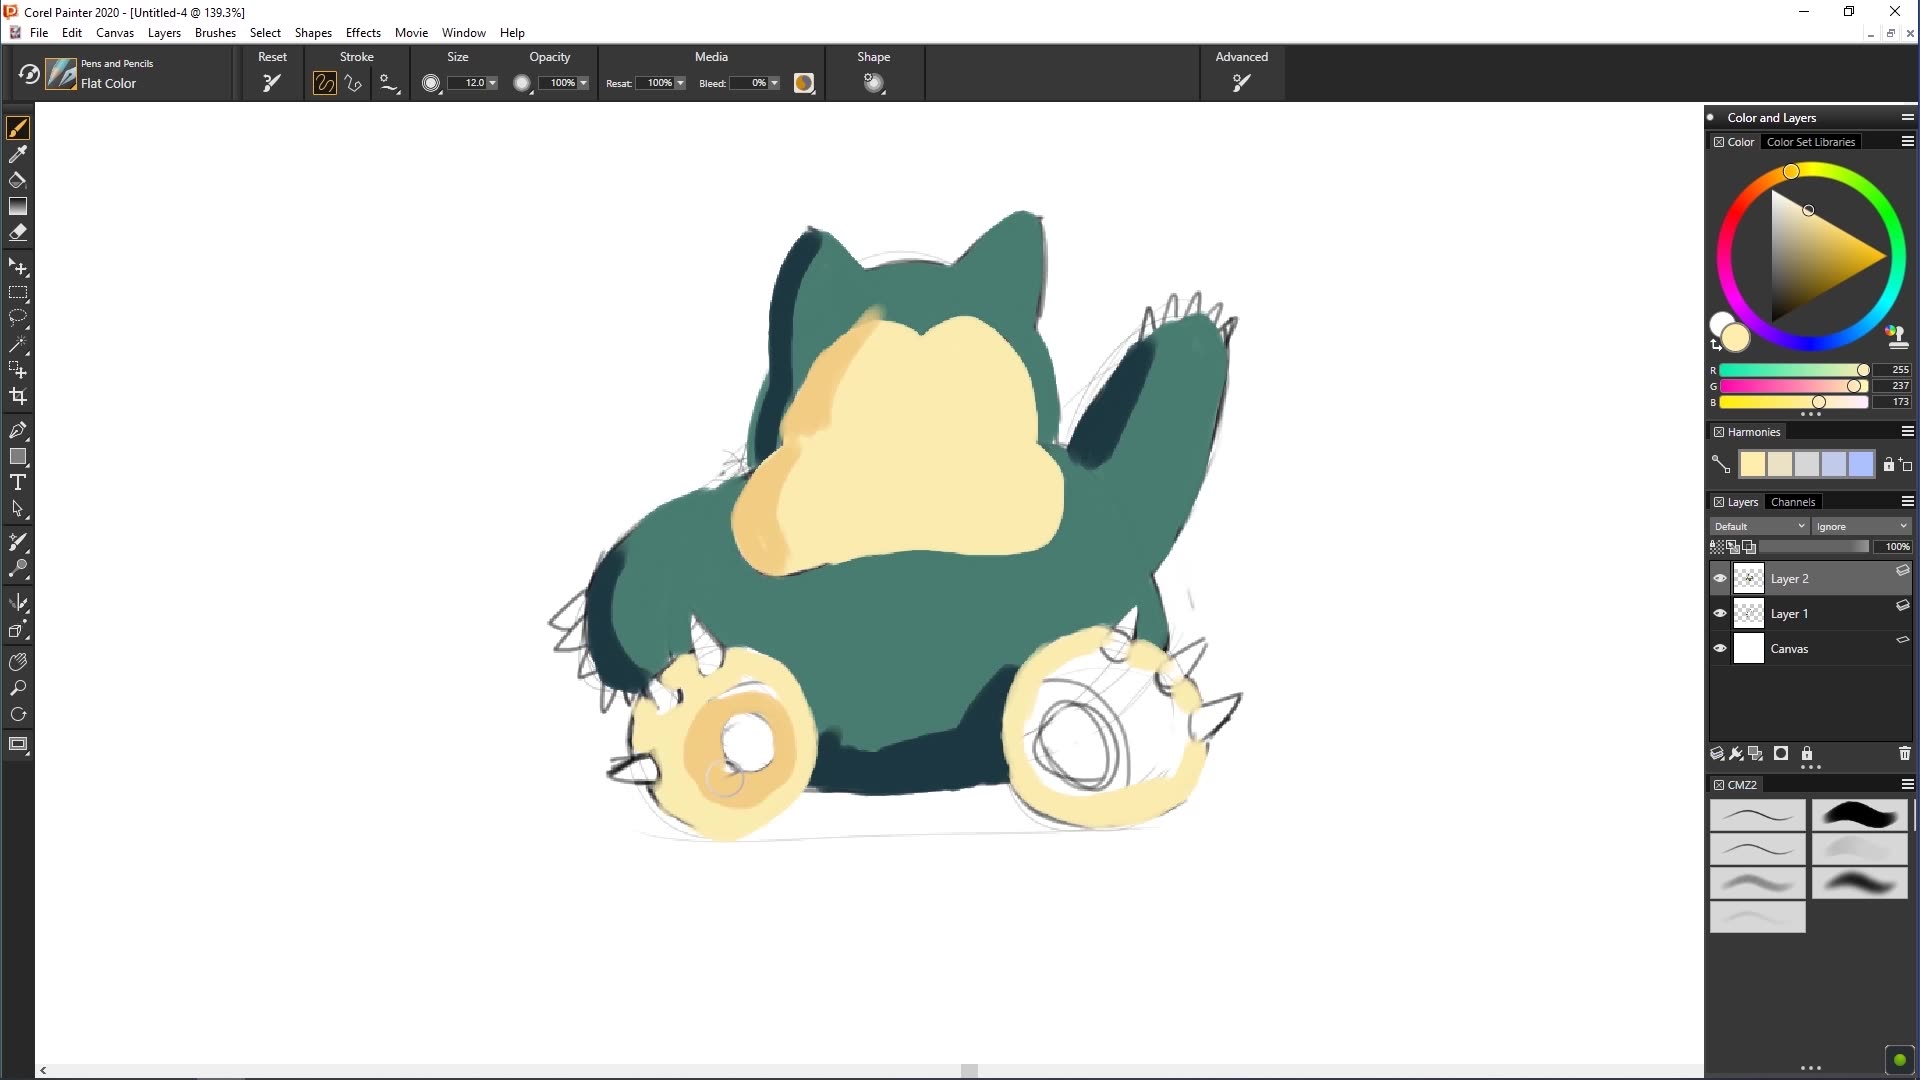Select the Paint Bucket tool

(x=19, y=180)
